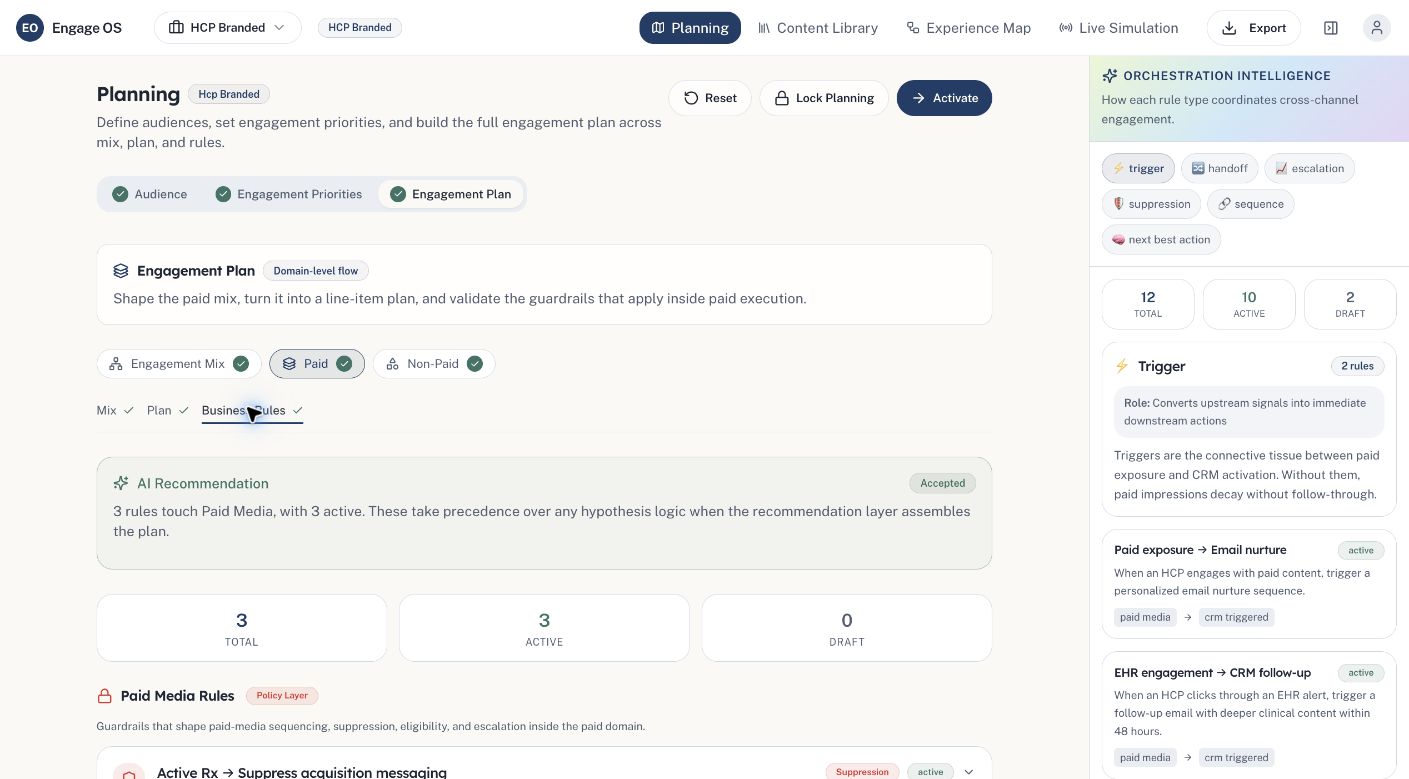Click the sparkle icon beside Orchestration Intelligence
This screenshot has width=1409, height=779.
(1109, 76)
